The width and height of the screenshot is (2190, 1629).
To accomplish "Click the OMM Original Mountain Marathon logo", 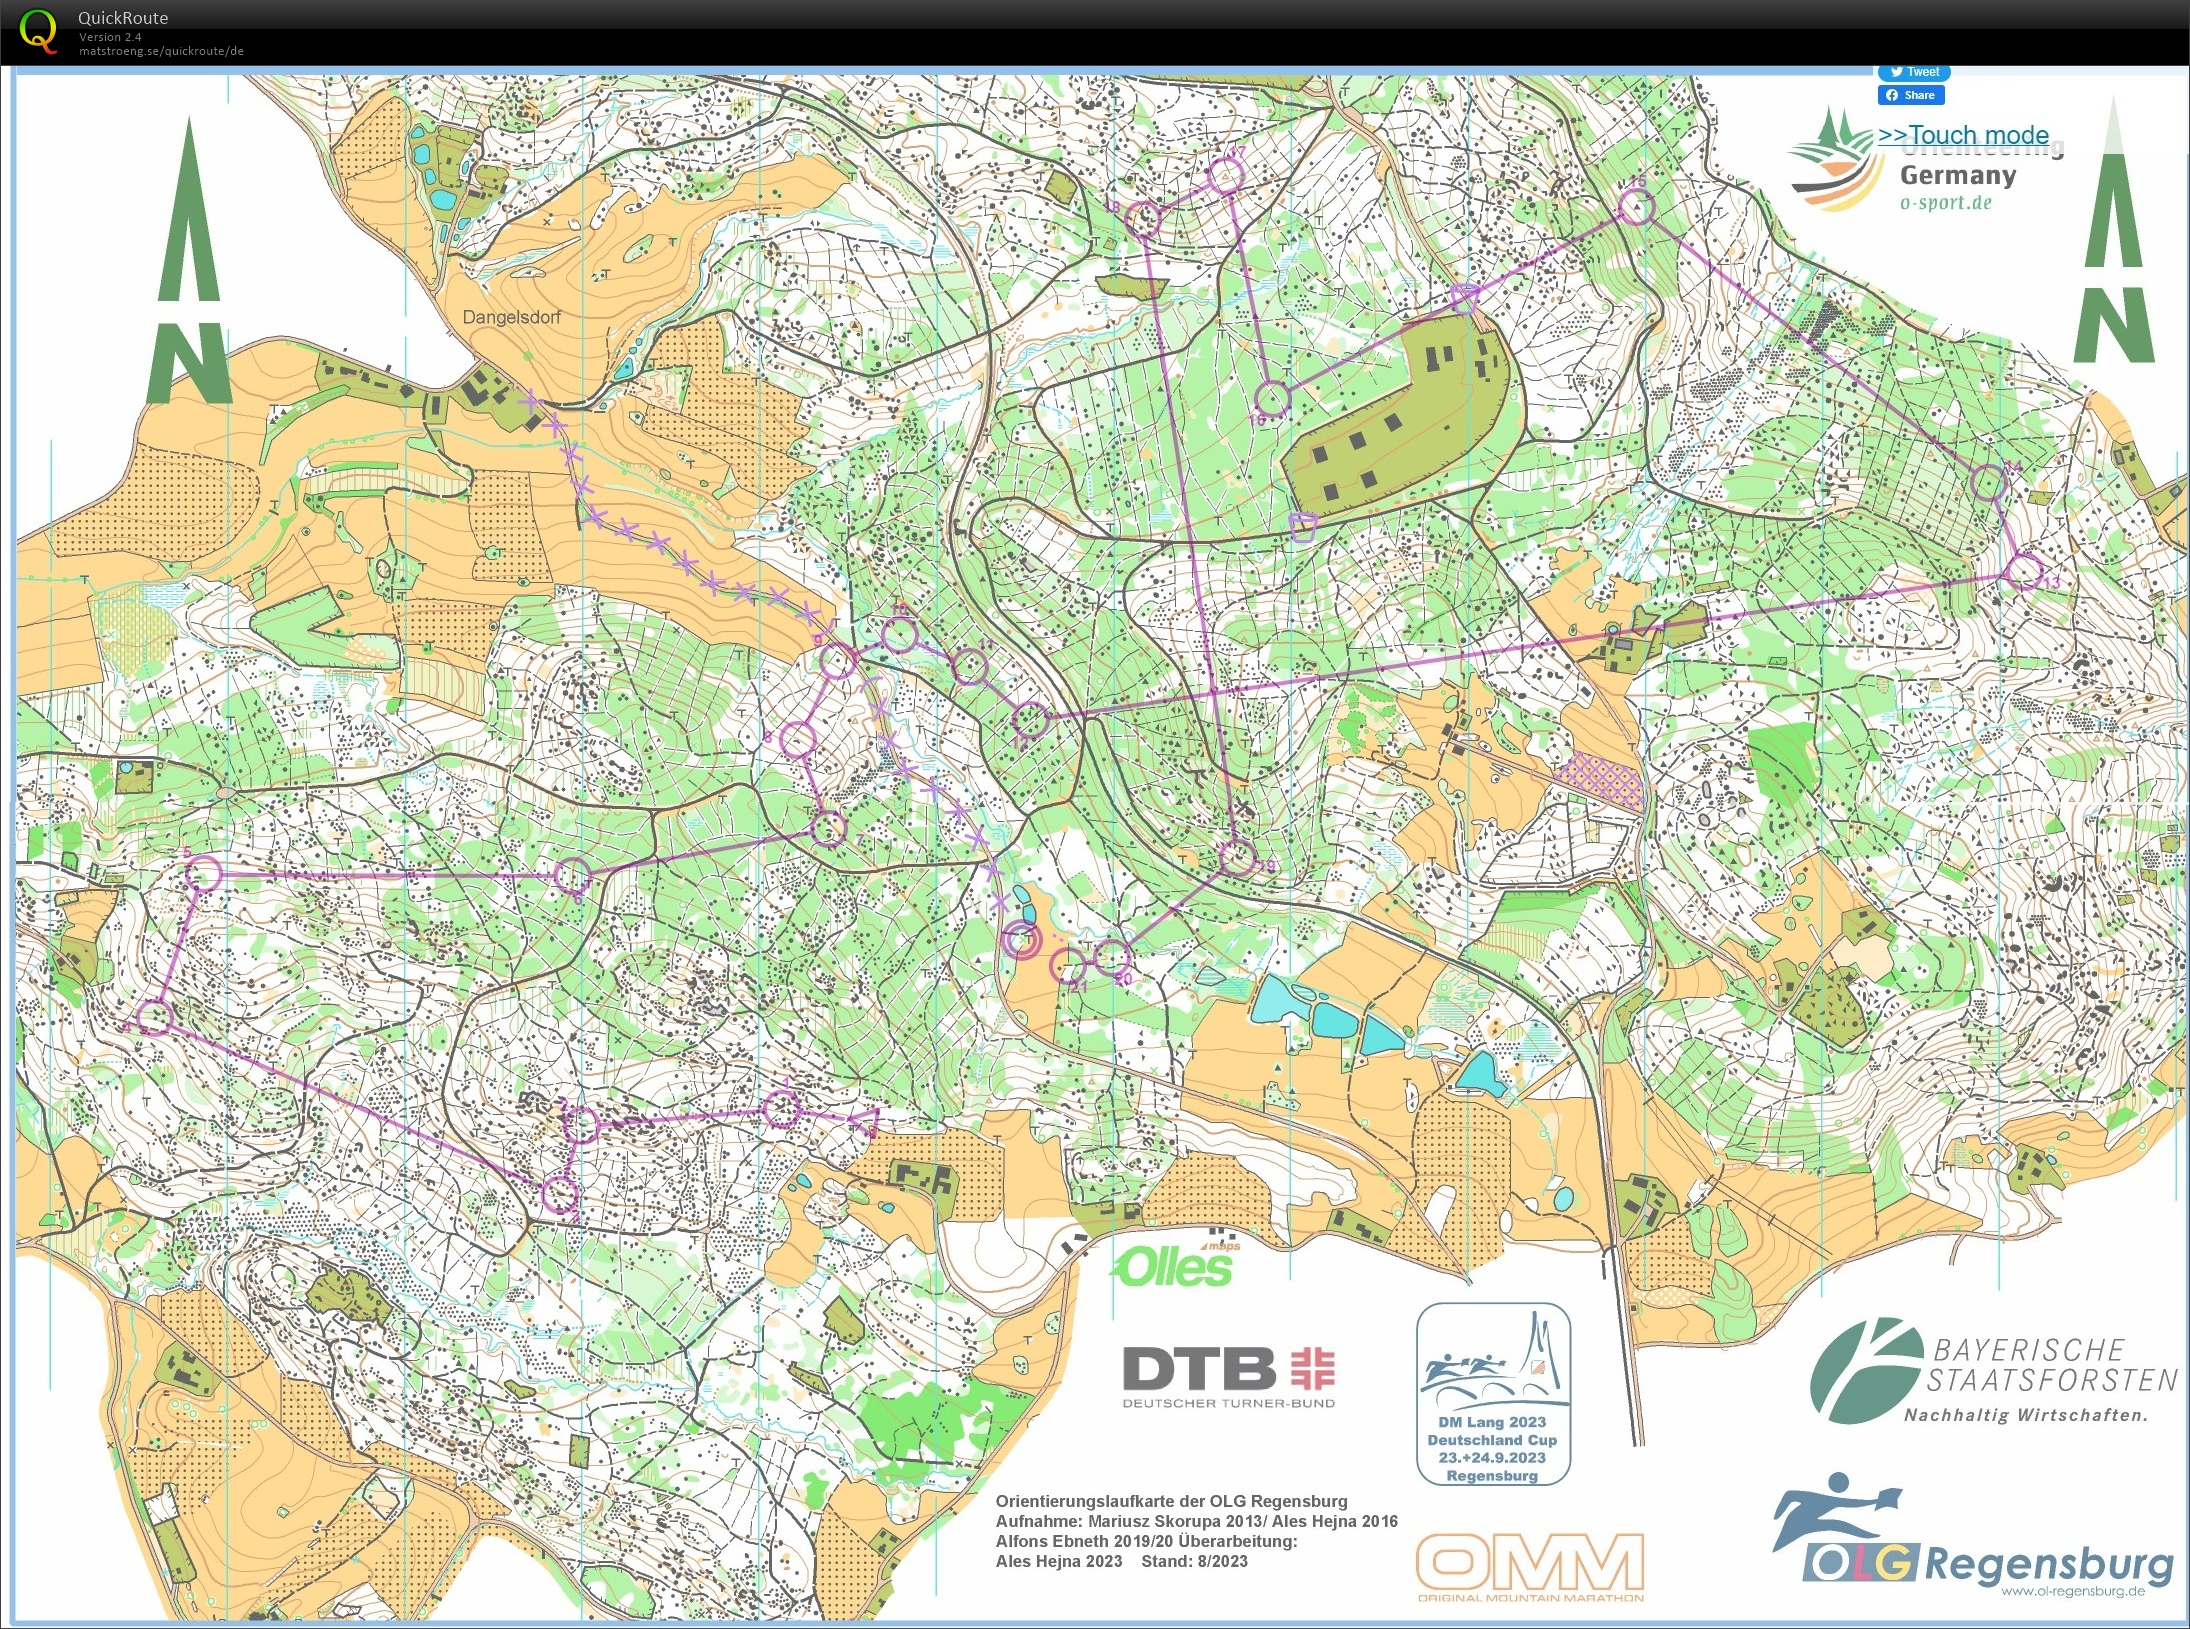I will pos(1530,1566).
